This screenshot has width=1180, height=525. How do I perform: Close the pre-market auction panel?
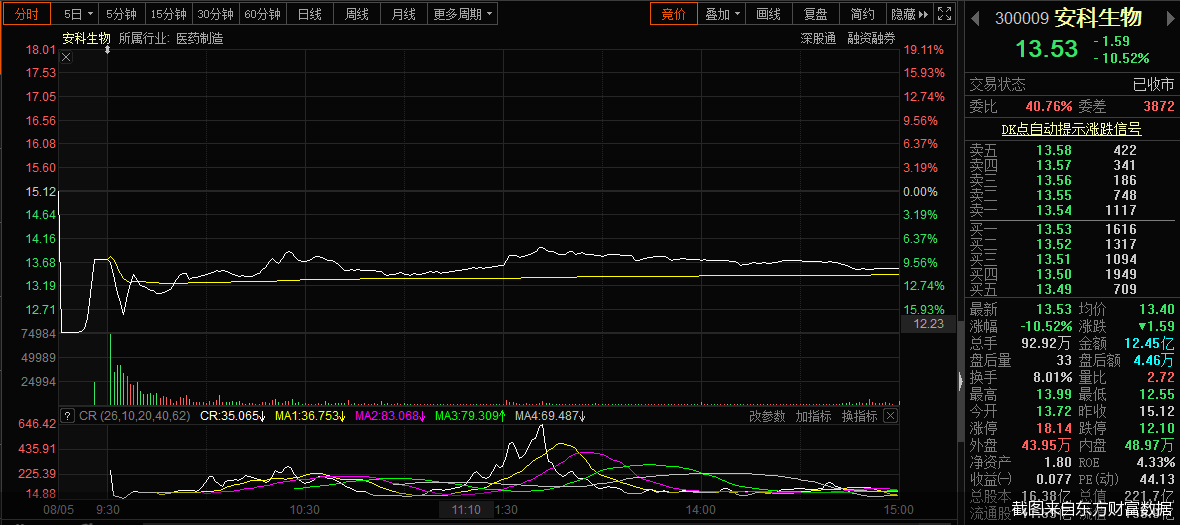pos(66,57)
